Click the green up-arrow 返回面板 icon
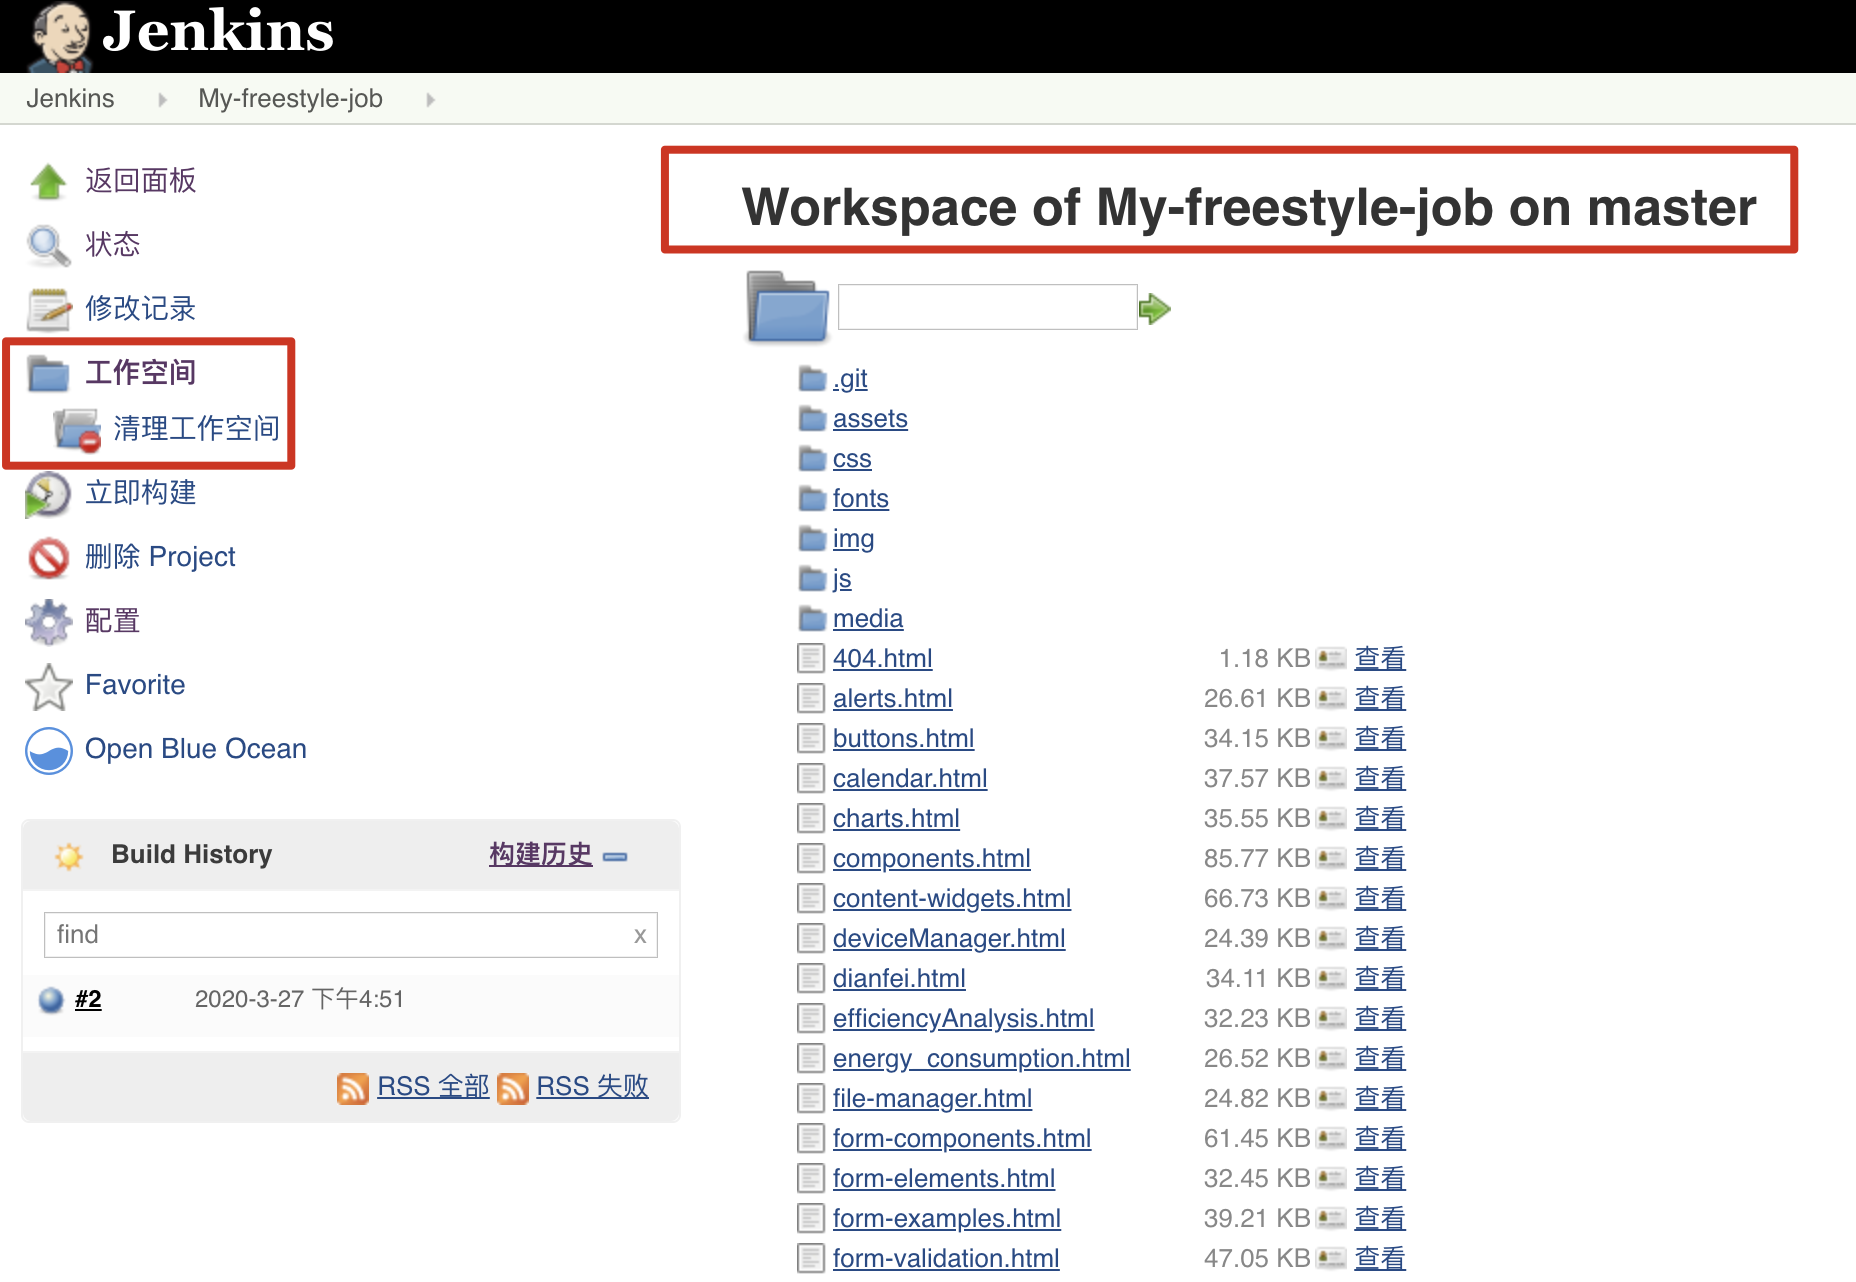The image size is (1856, 1282). pos(48,181)
